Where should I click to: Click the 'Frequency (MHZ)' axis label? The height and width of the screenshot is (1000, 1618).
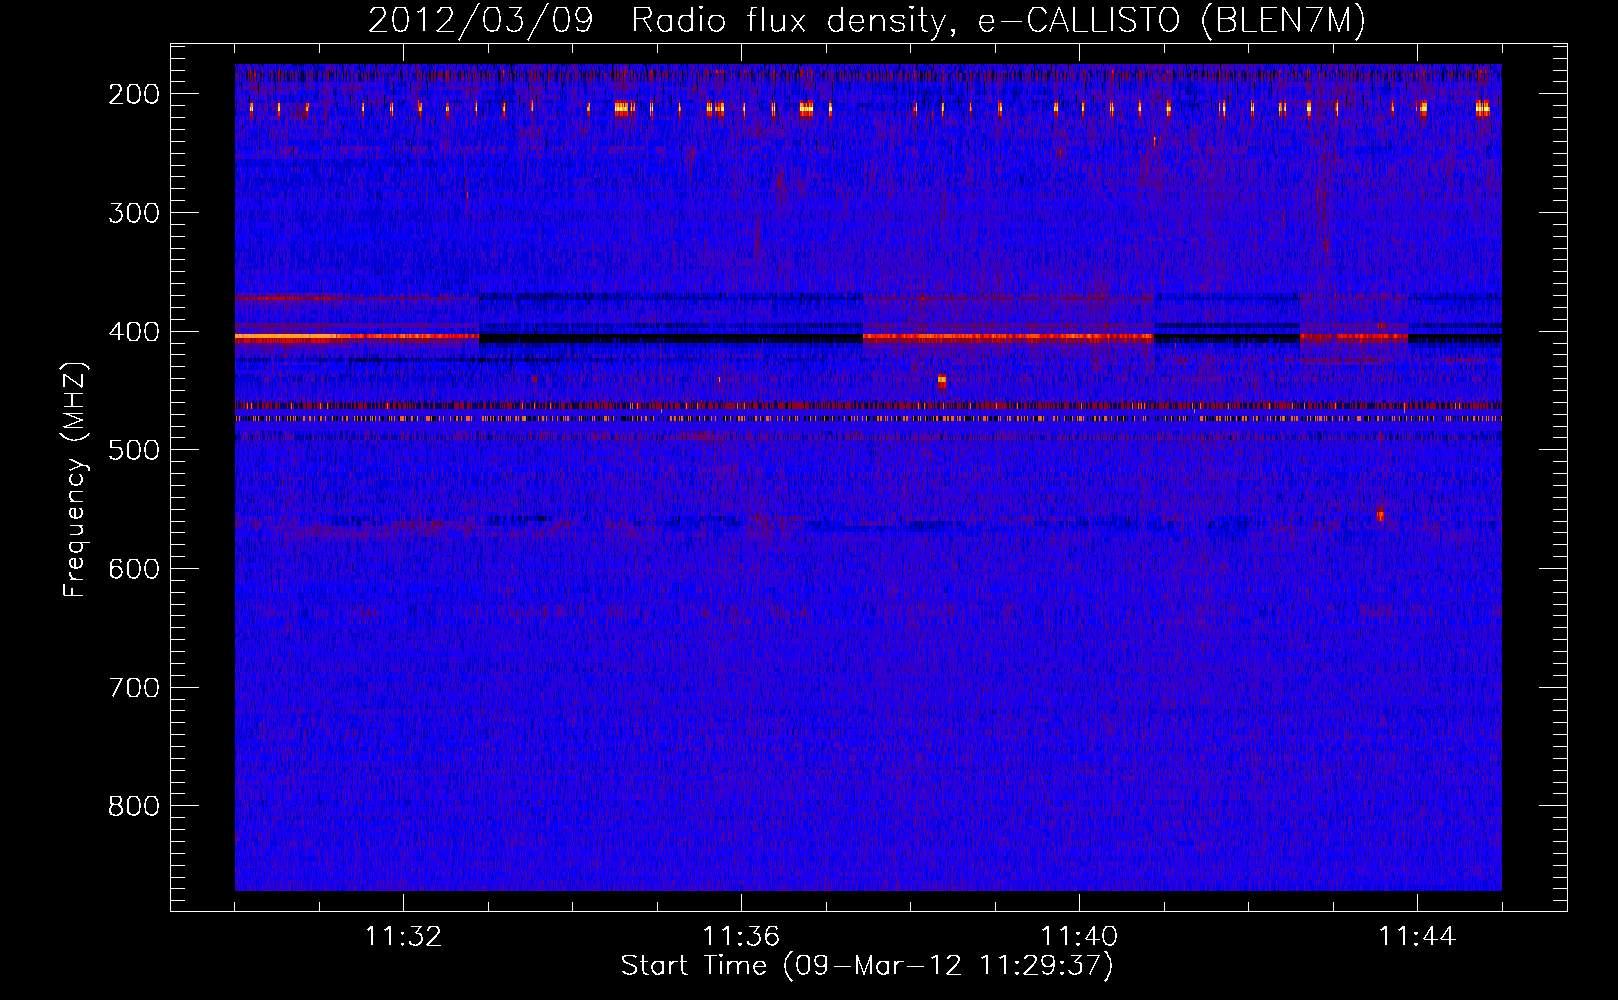click(x=75, y=479)
